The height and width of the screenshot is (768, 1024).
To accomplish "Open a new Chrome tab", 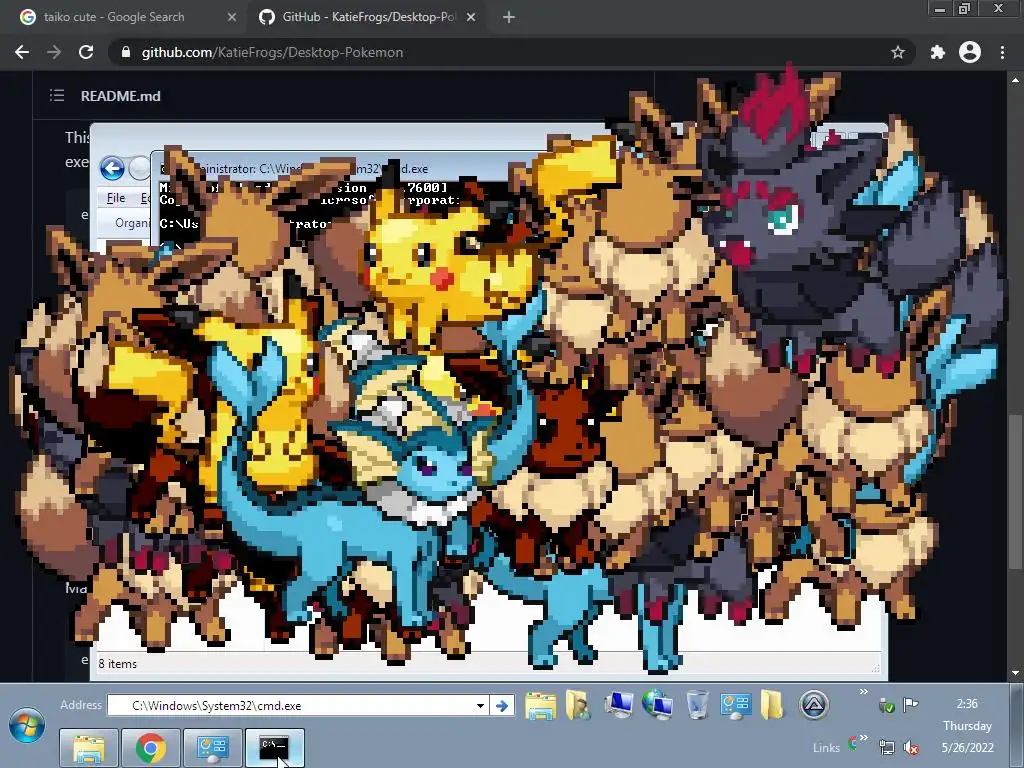I will click(509, 18).
